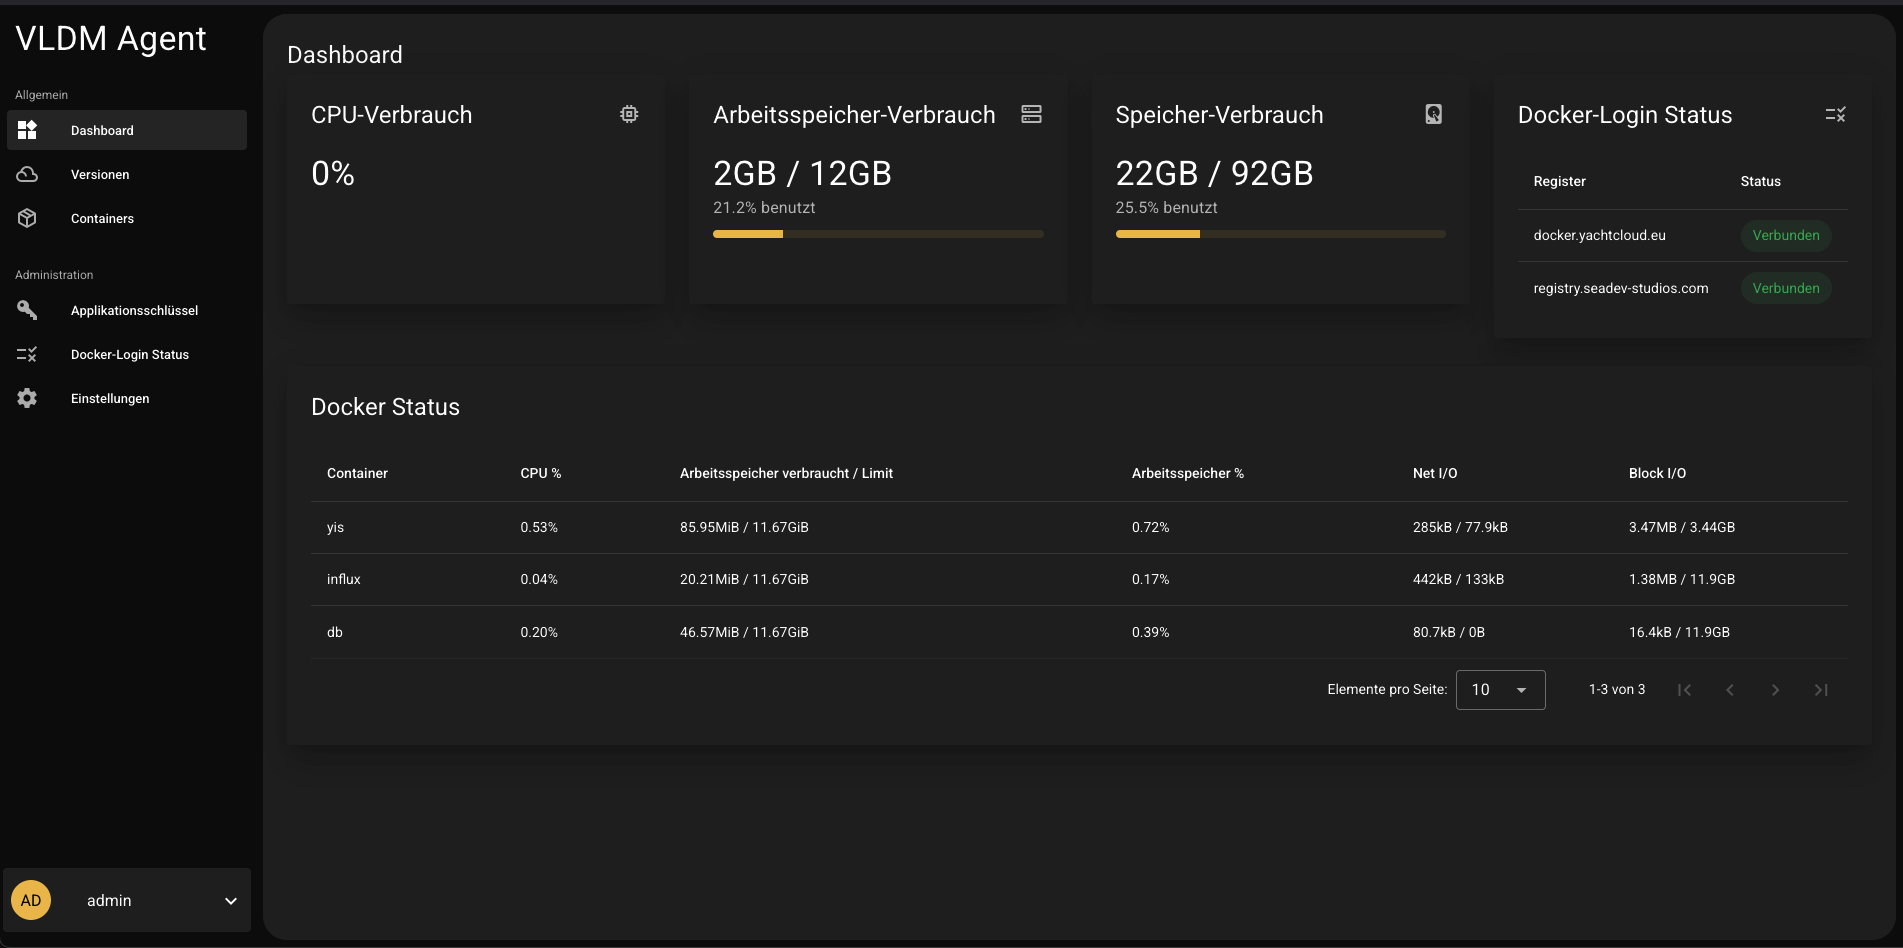Click the hard drive icon in Speicher-Verbrauch card
Image resolution: width=1903 pixels, height=948 pixels.
tap(1433, 114)
